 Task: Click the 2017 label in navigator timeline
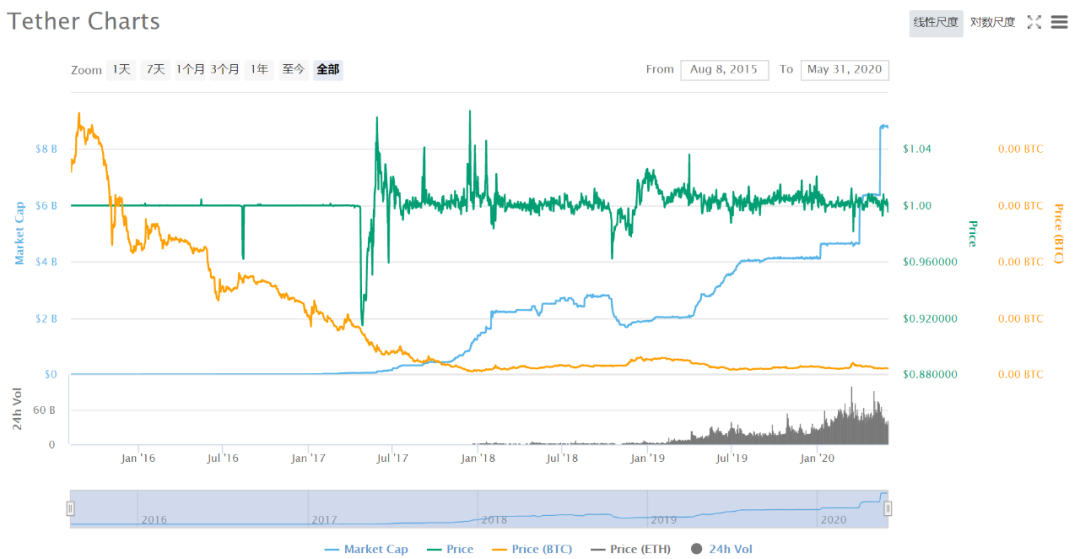324,520
